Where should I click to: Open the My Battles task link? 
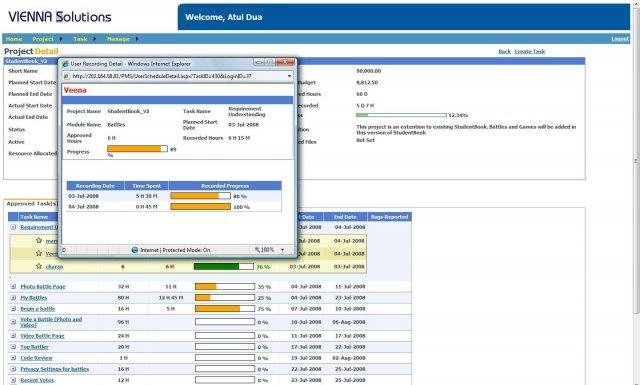(x=33, y=298)
